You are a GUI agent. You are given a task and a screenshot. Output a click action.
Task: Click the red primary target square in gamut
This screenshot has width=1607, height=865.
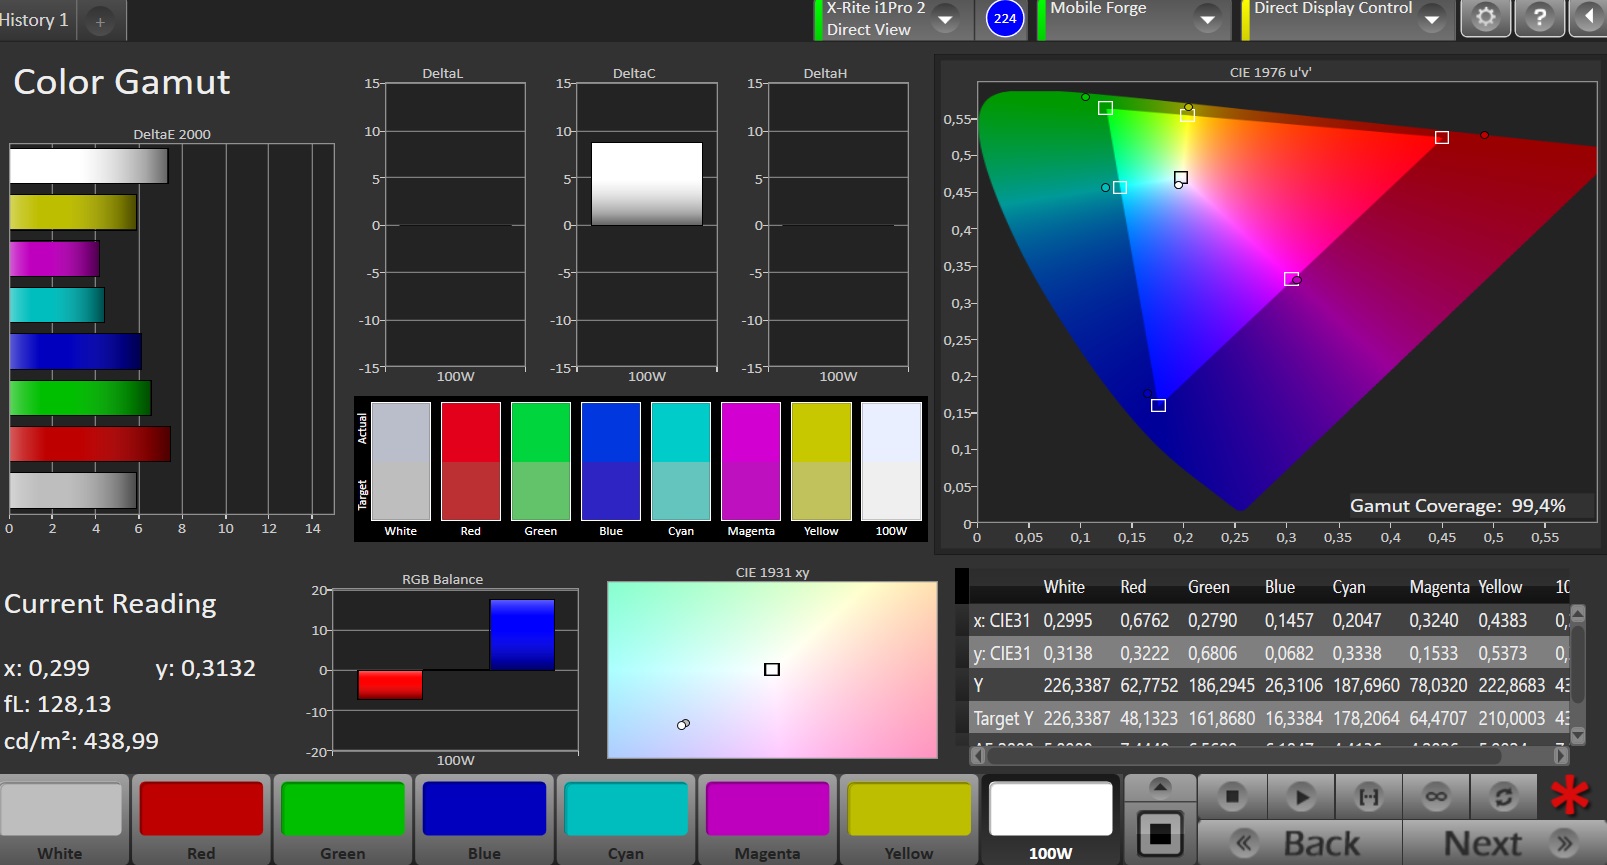[1442, 137]
